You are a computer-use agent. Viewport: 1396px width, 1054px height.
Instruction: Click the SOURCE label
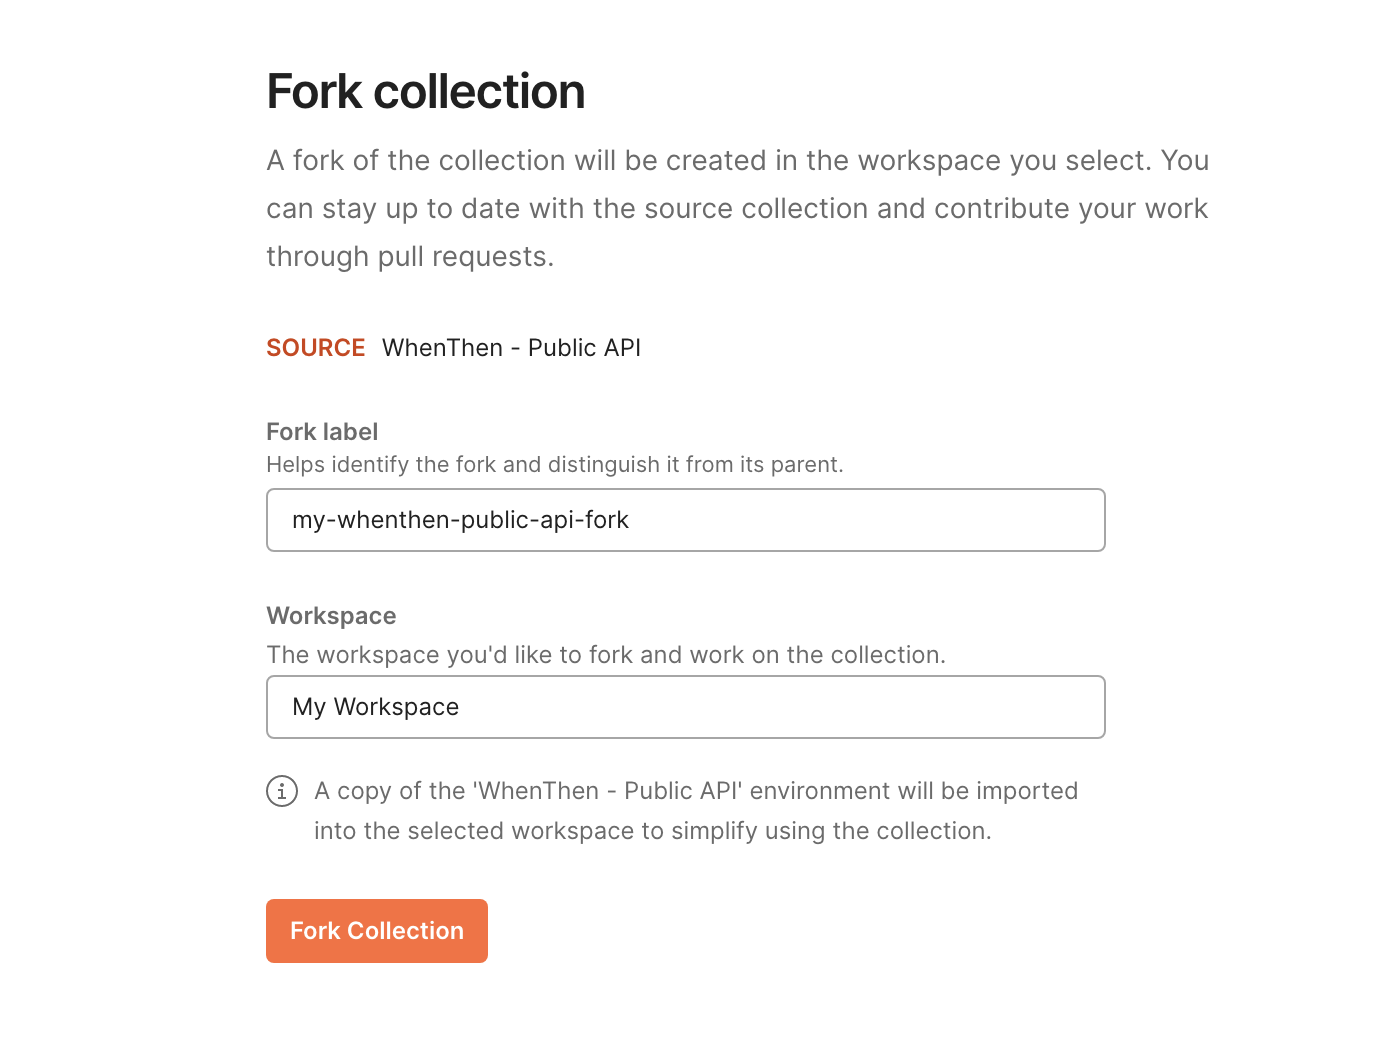coord(315,347)
